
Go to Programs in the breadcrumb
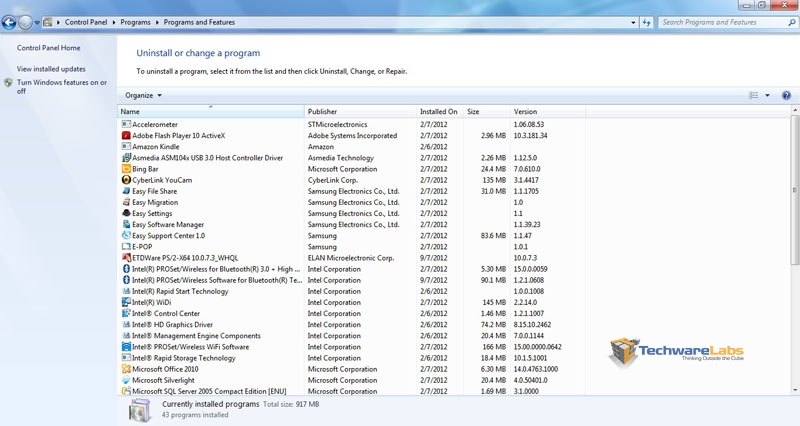tap(135, 22)
